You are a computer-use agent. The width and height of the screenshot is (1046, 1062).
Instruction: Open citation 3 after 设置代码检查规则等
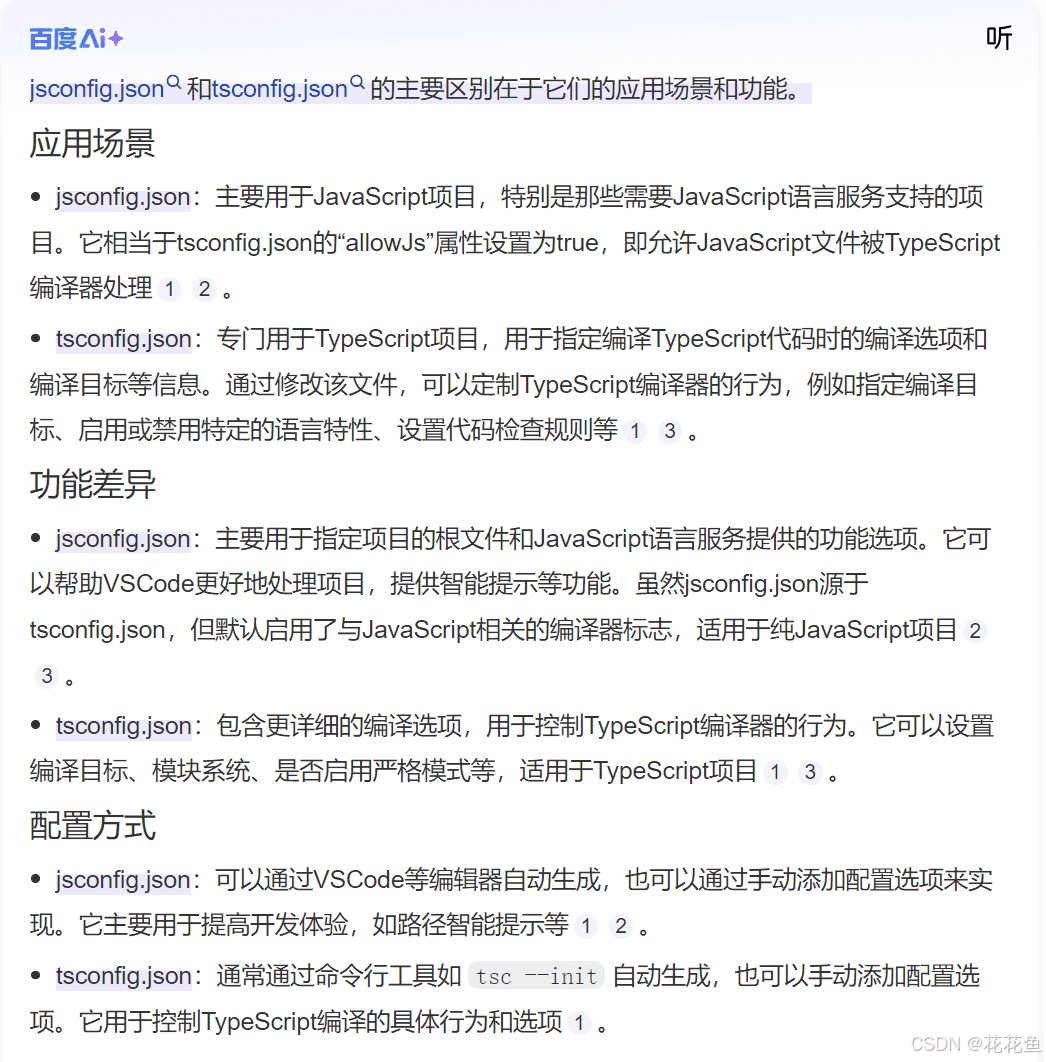click(670, 431)
